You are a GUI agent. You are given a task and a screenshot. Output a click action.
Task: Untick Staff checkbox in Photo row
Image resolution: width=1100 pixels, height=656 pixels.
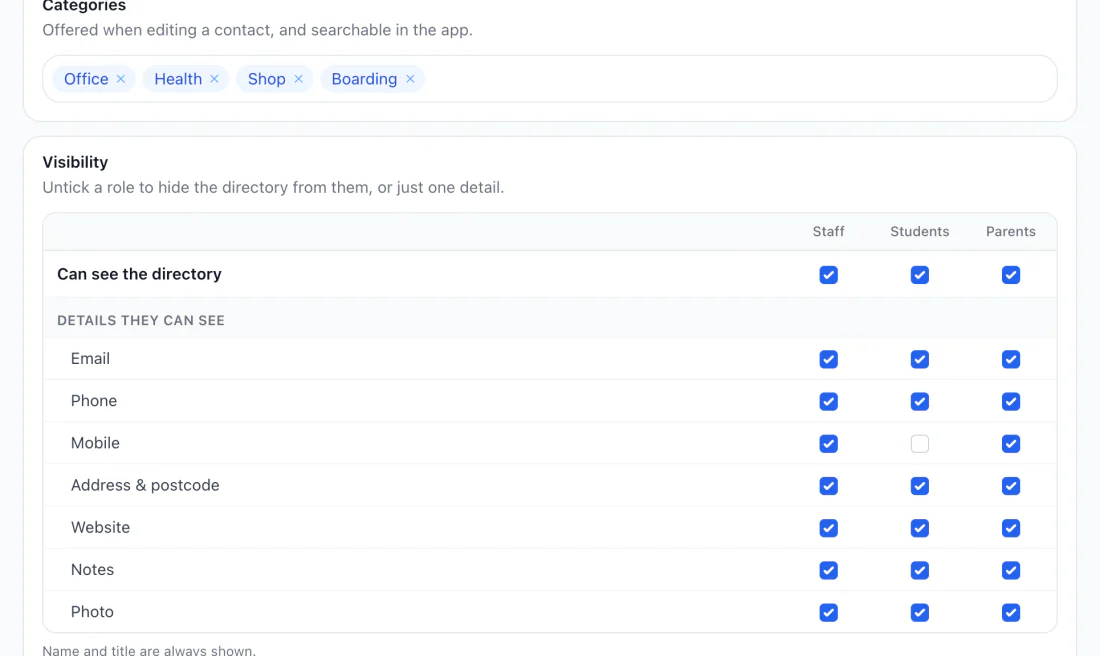[829, 613]
